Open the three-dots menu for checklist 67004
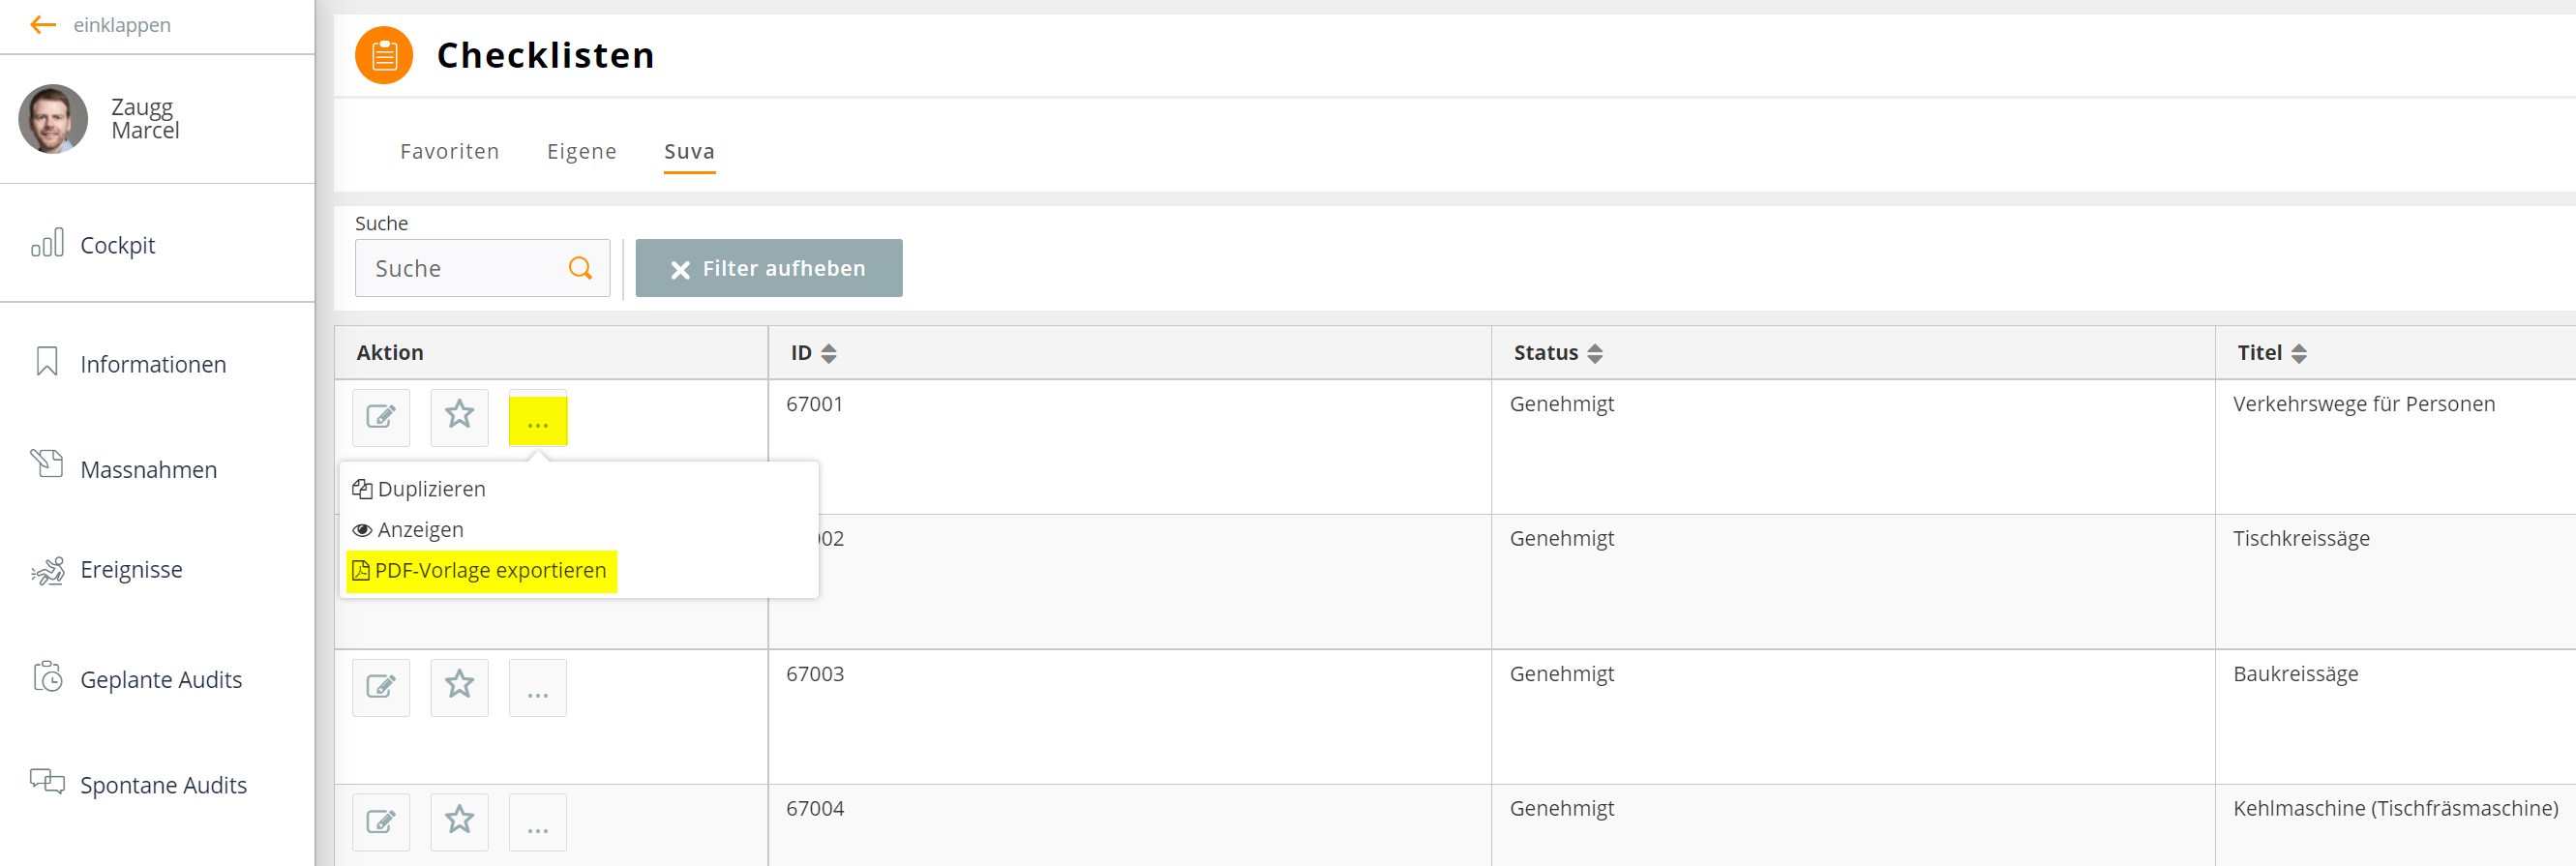The height and width of the screenshot is (866, 2576). (x=538, y=822)
